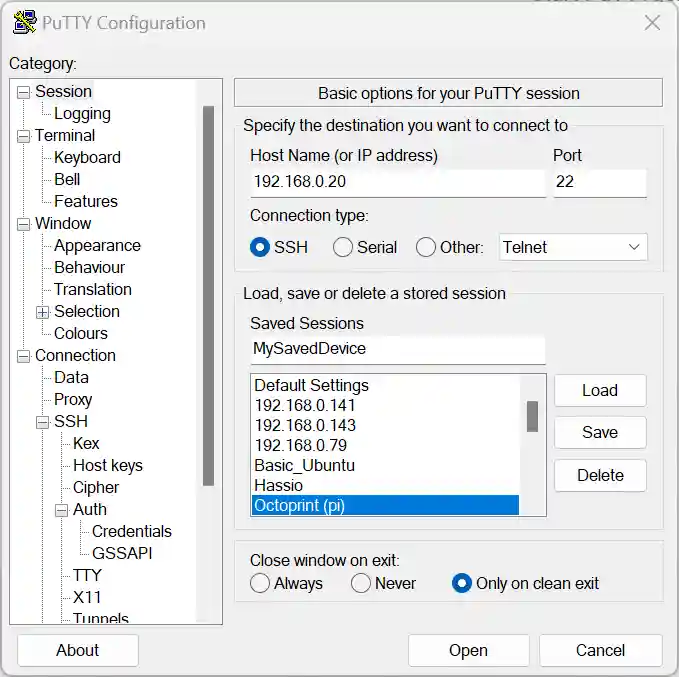Select the Hassio saved session
The width and height of the screenshot is (679, 677).
385,485
